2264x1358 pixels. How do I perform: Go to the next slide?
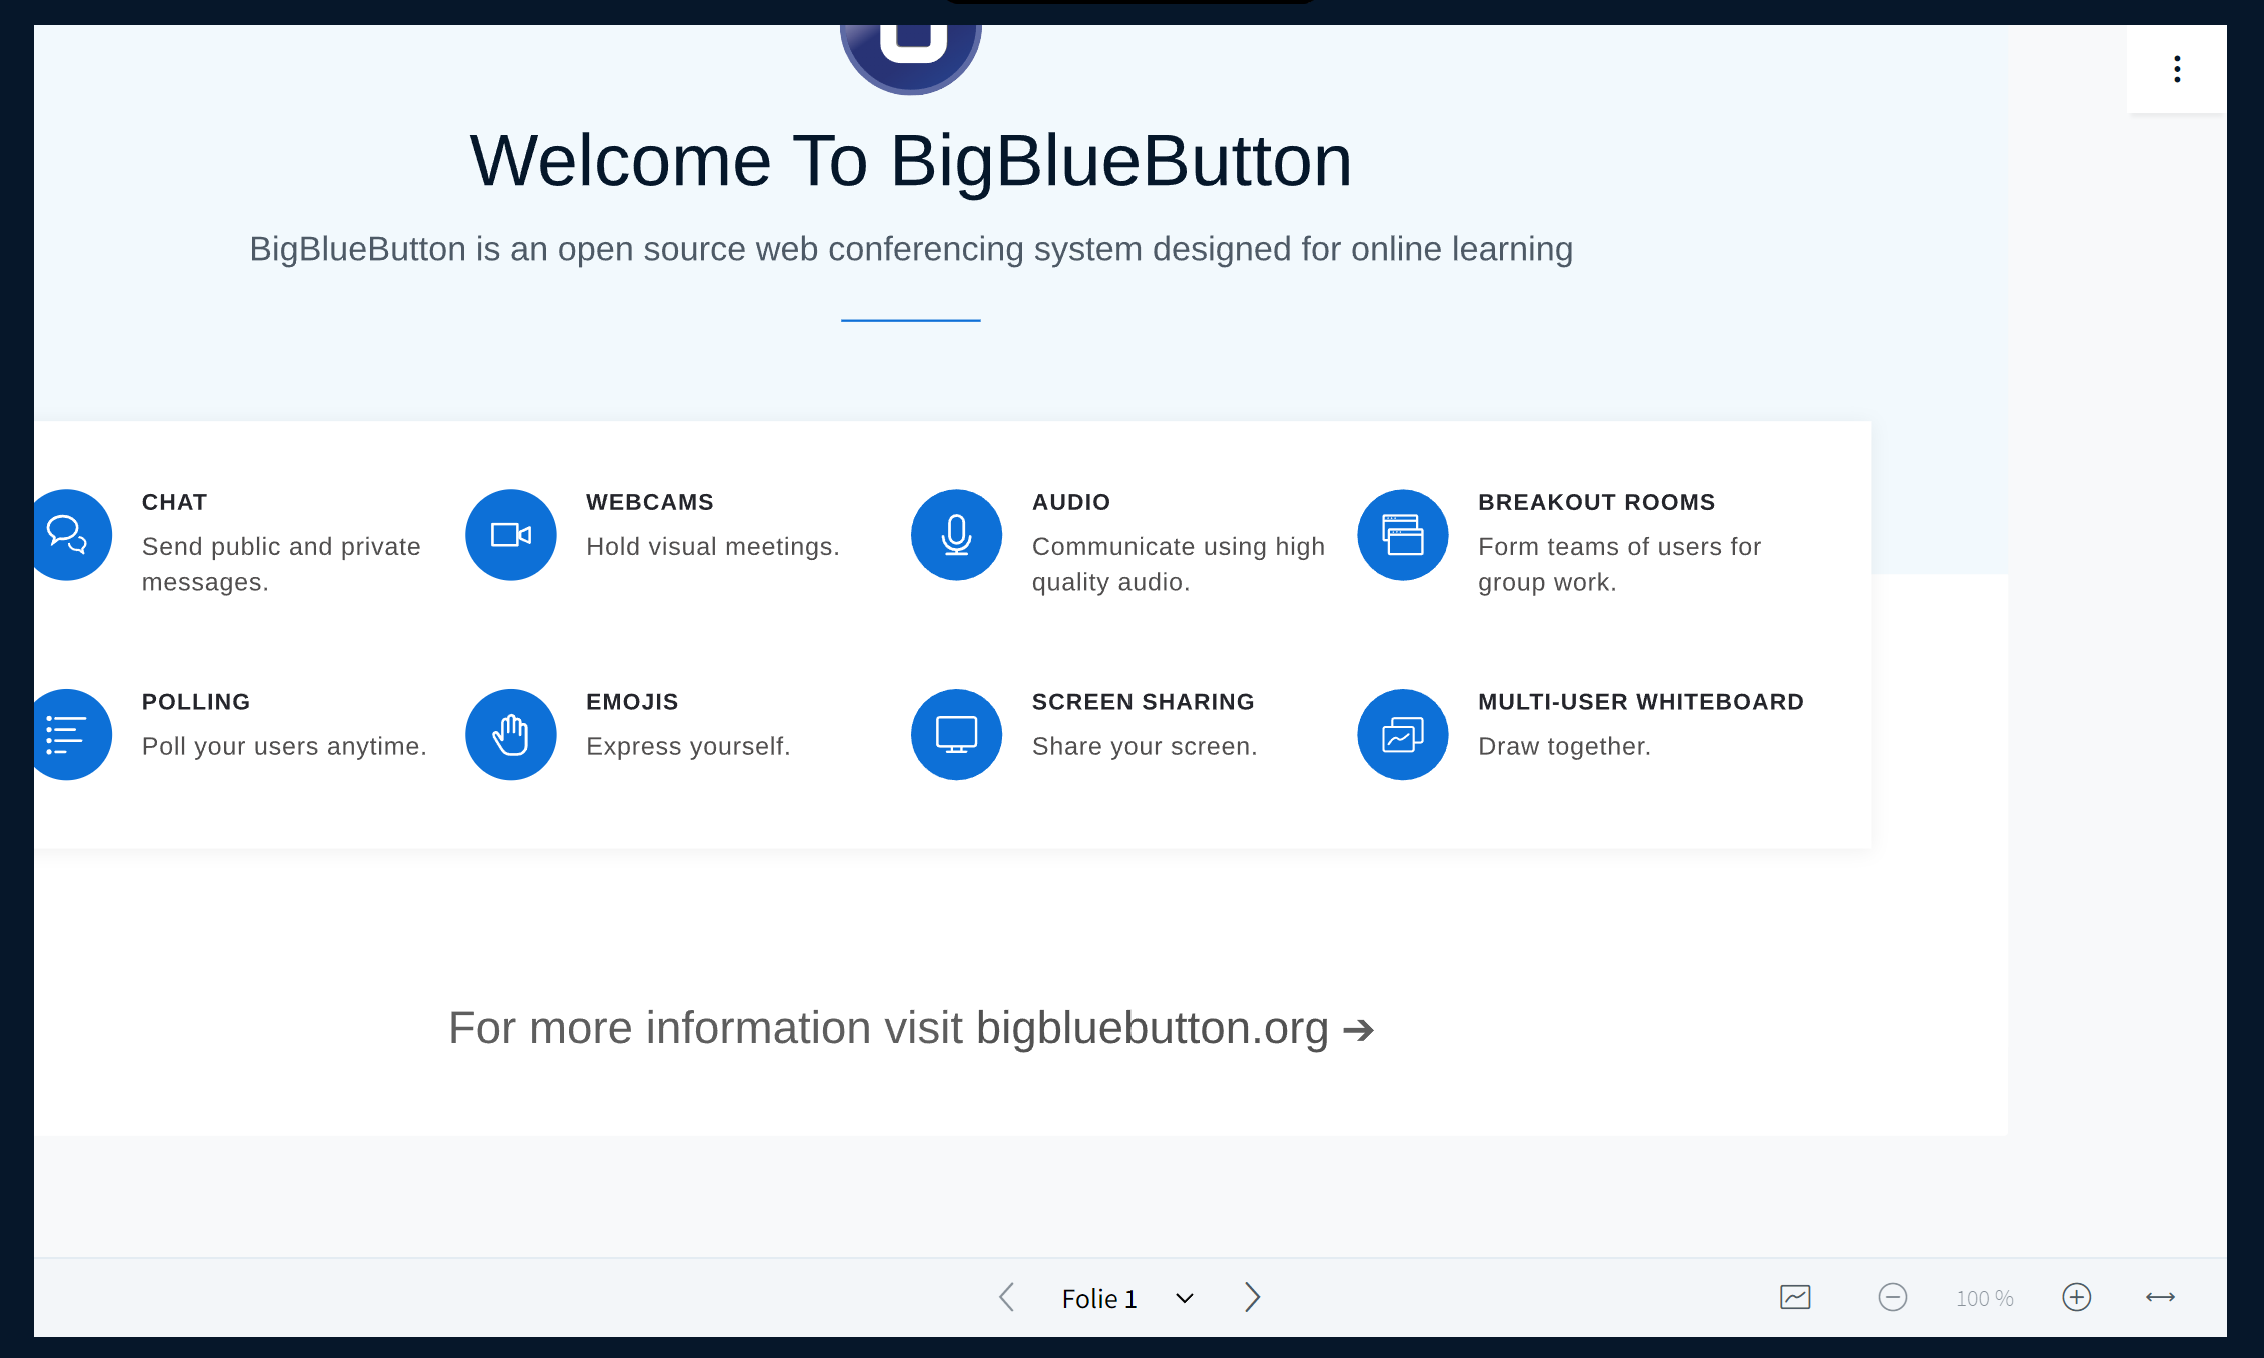click(x=1252, y=1297)
